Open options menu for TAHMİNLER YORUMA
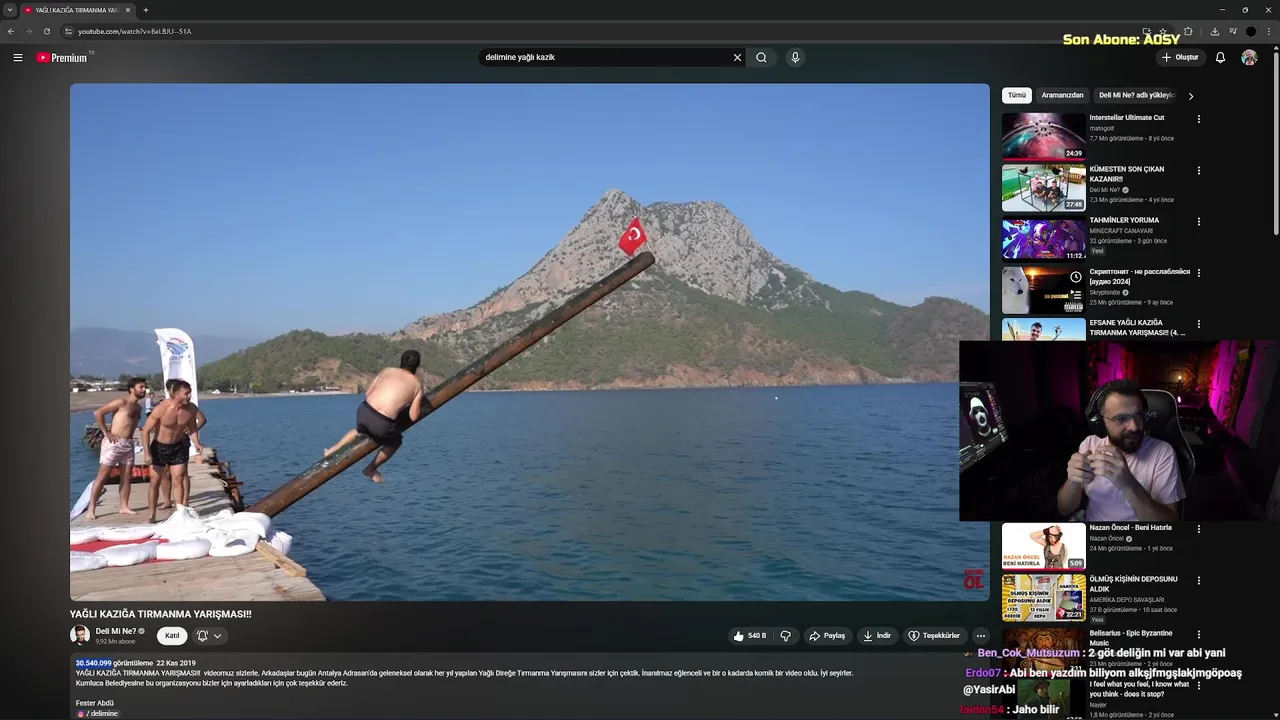The height and width of the screenshot is (720, 1280). pos(1199,221)
